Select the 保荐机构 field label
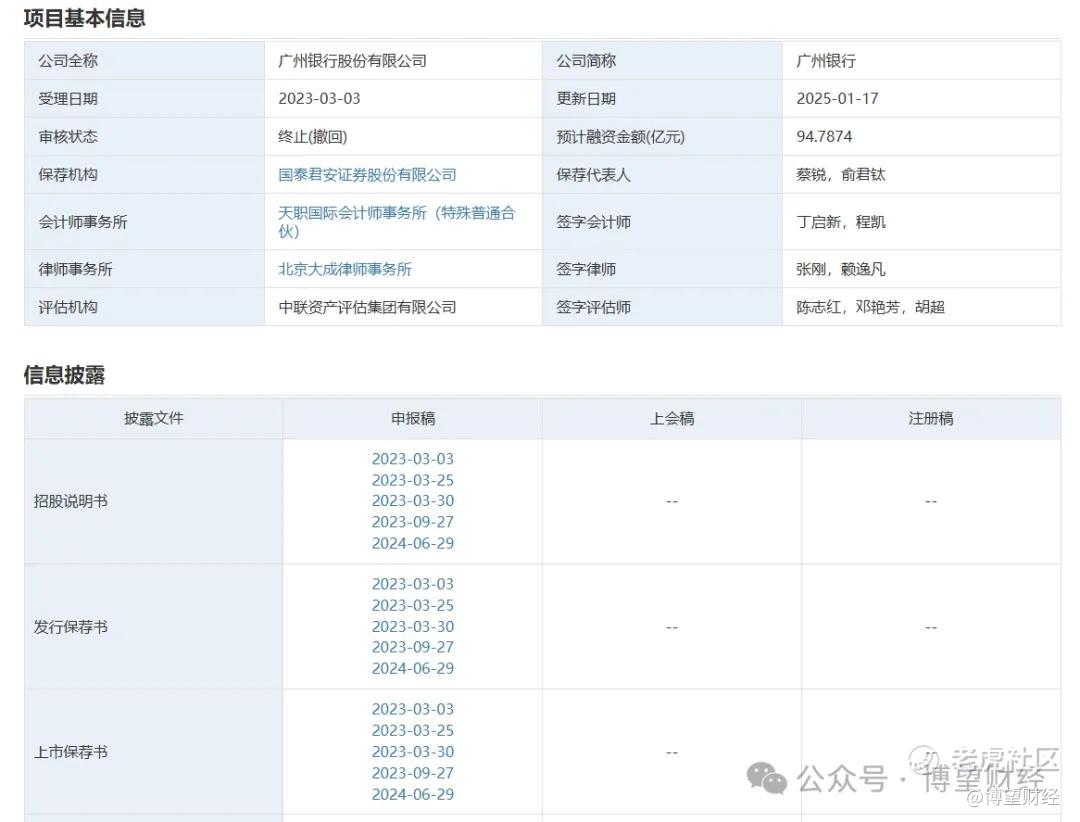The width and height of the screenshot is (1080, 822). coord(68,175)
